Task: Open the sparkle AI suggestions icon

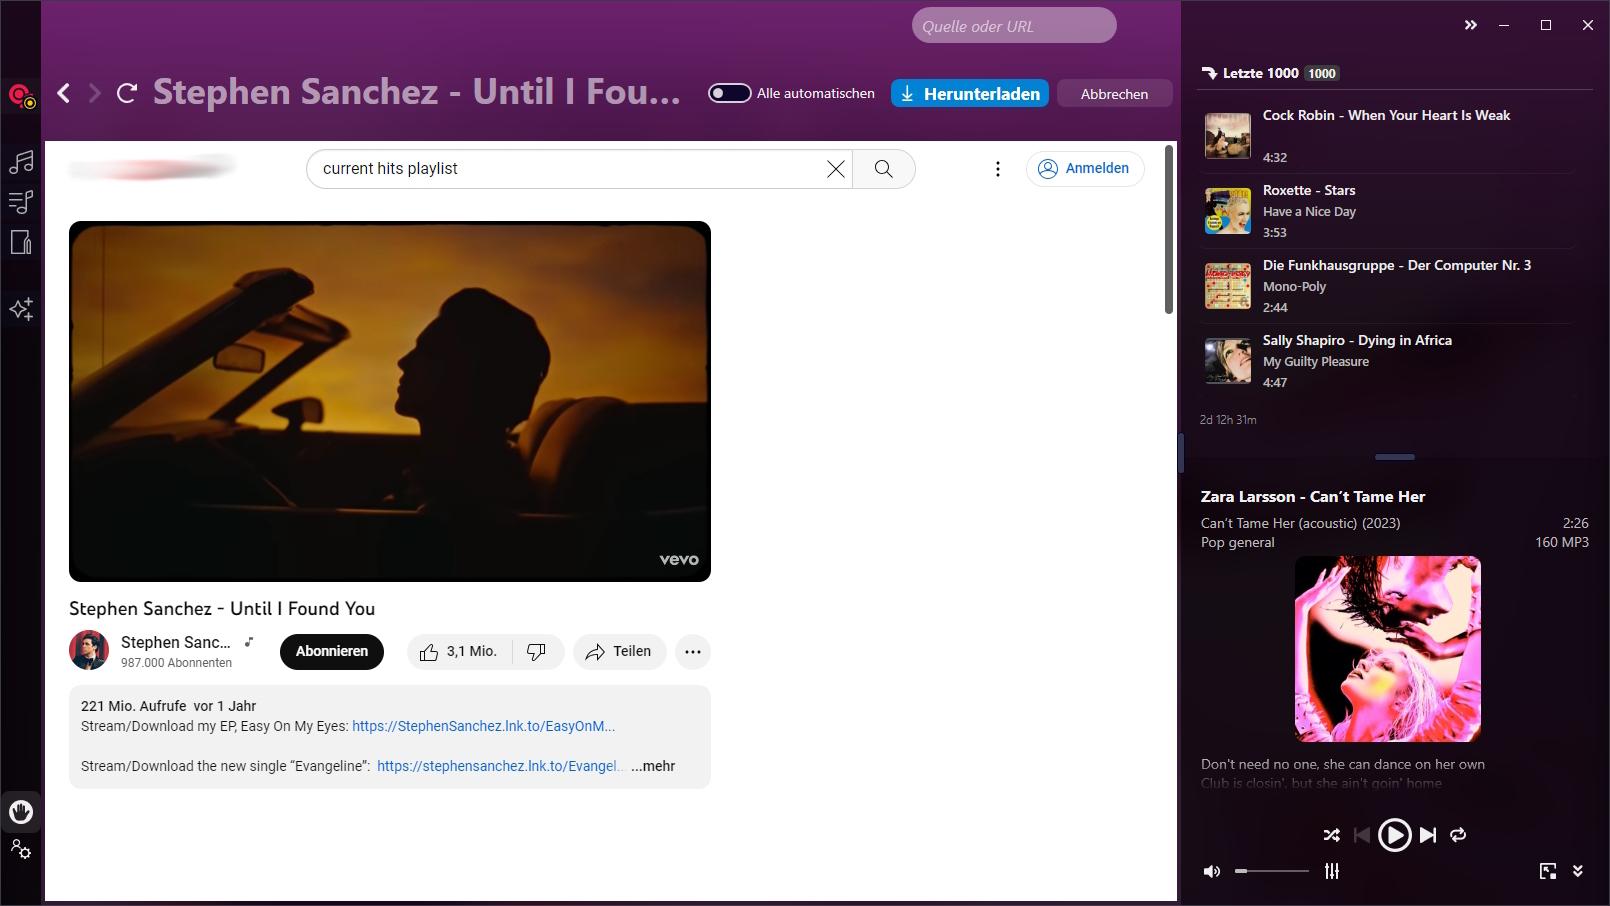Action: click(21, 309)
